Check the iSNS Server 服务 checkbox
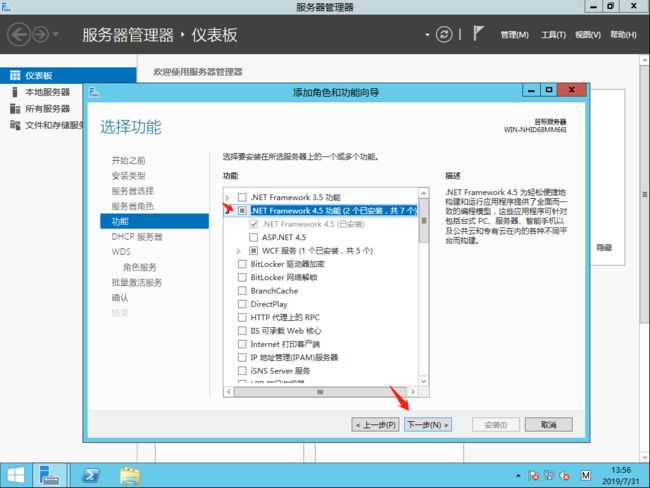This screenshot has height=488, width=650. 242,370
